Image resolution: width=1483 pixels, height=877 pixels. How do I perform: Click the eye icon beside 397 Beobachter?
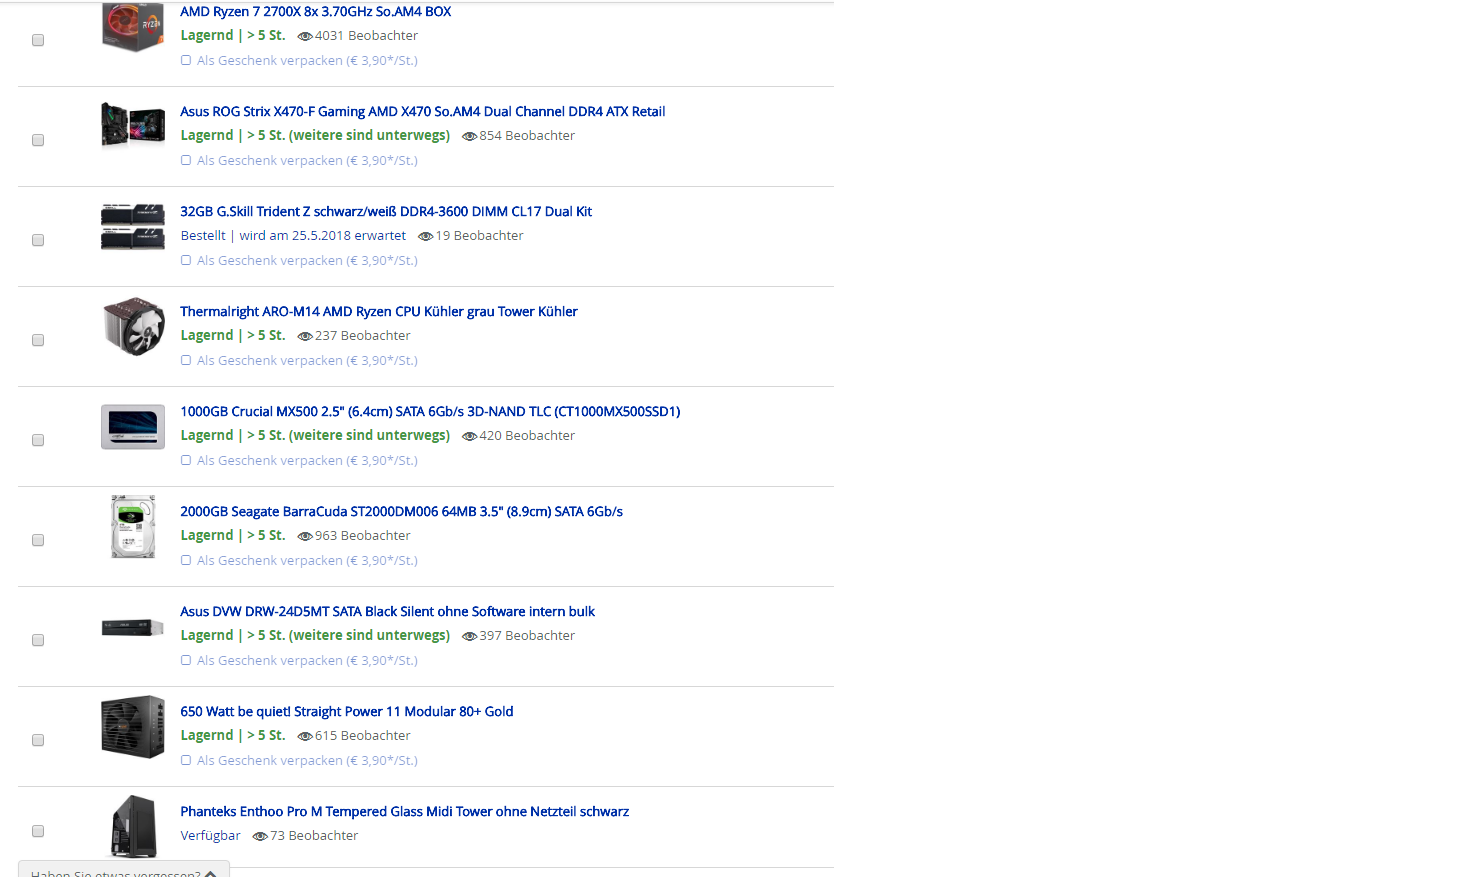(469, 636)
